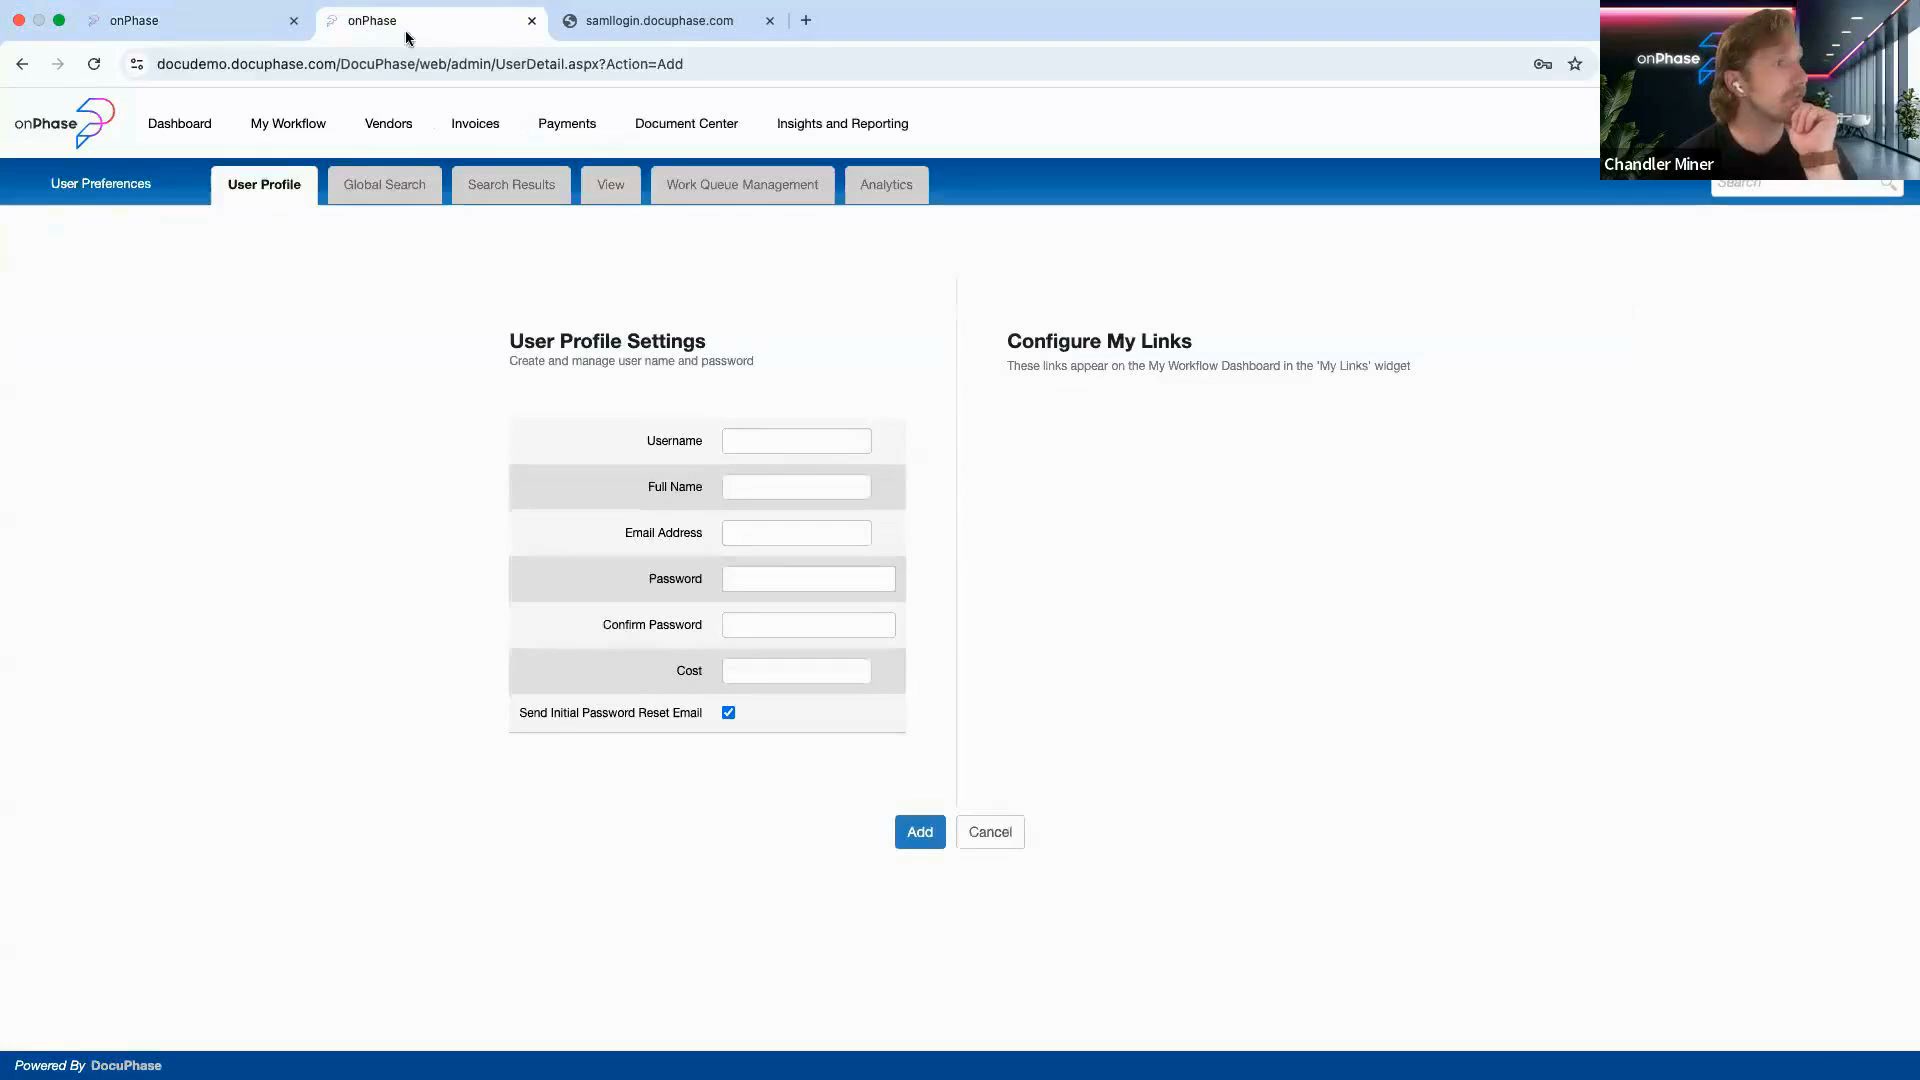1920x1080 pixels.
Task: Switch to the Work Queue Management tab
Action: 742,185
